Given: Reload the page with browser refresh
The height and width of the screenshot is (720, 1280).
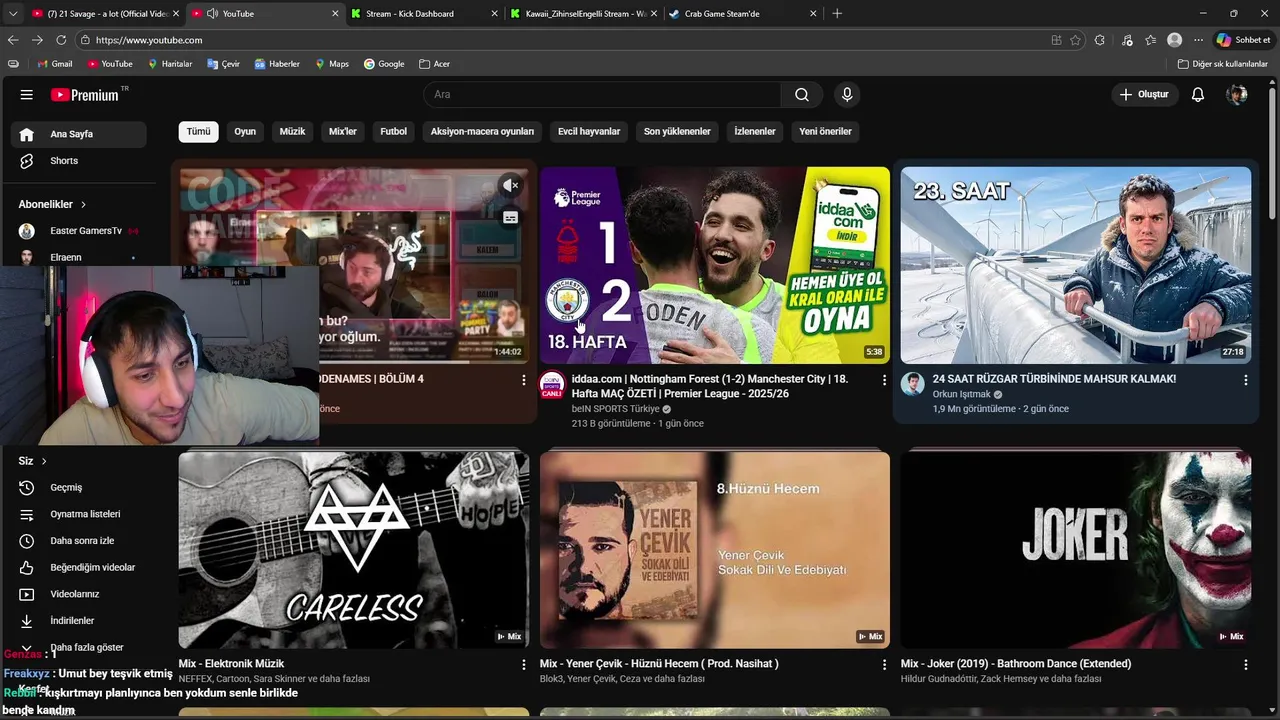Looking at the screenshot, I should coord(61,40).
